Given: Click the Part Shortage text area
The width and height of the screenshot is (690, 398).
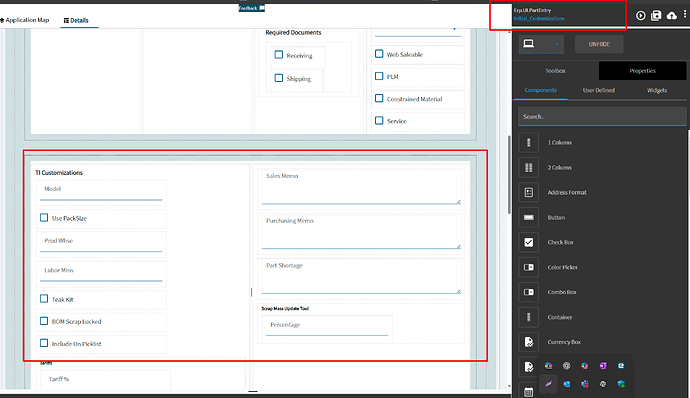Looking at the screenshot, I should 361,277.
